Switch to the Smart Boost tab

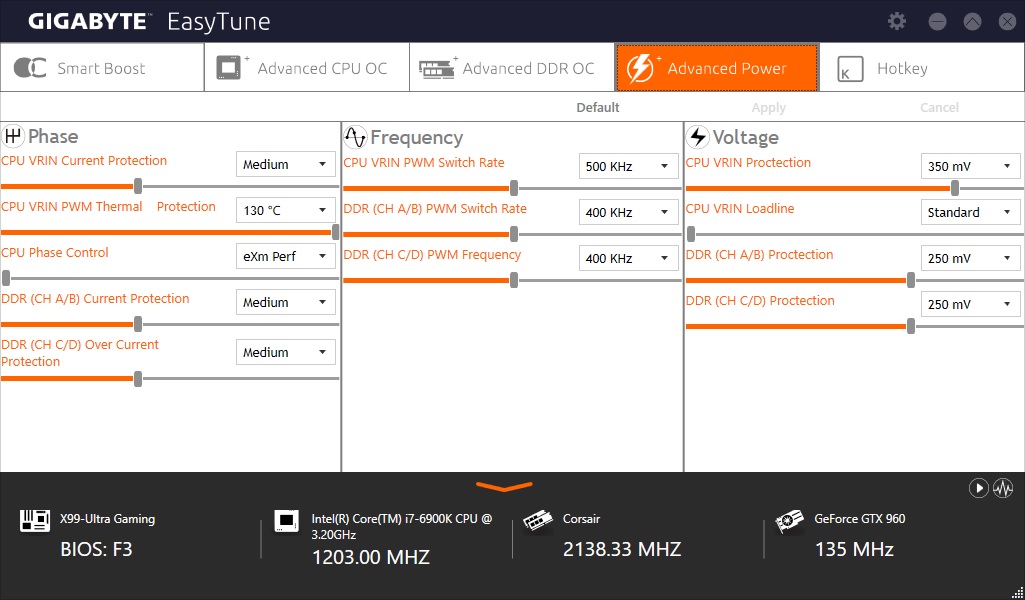click(103, 68)
